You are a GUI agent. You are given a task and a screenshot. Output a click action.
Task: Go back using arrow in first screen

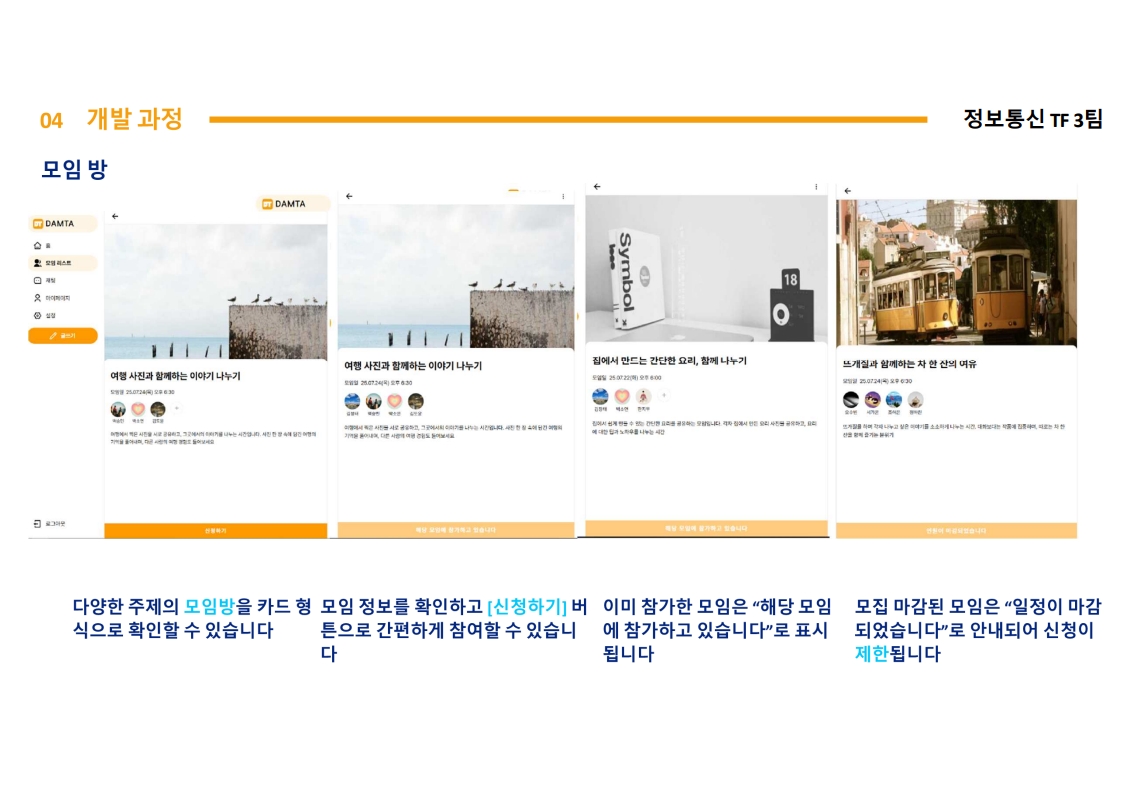coord(115,216)
